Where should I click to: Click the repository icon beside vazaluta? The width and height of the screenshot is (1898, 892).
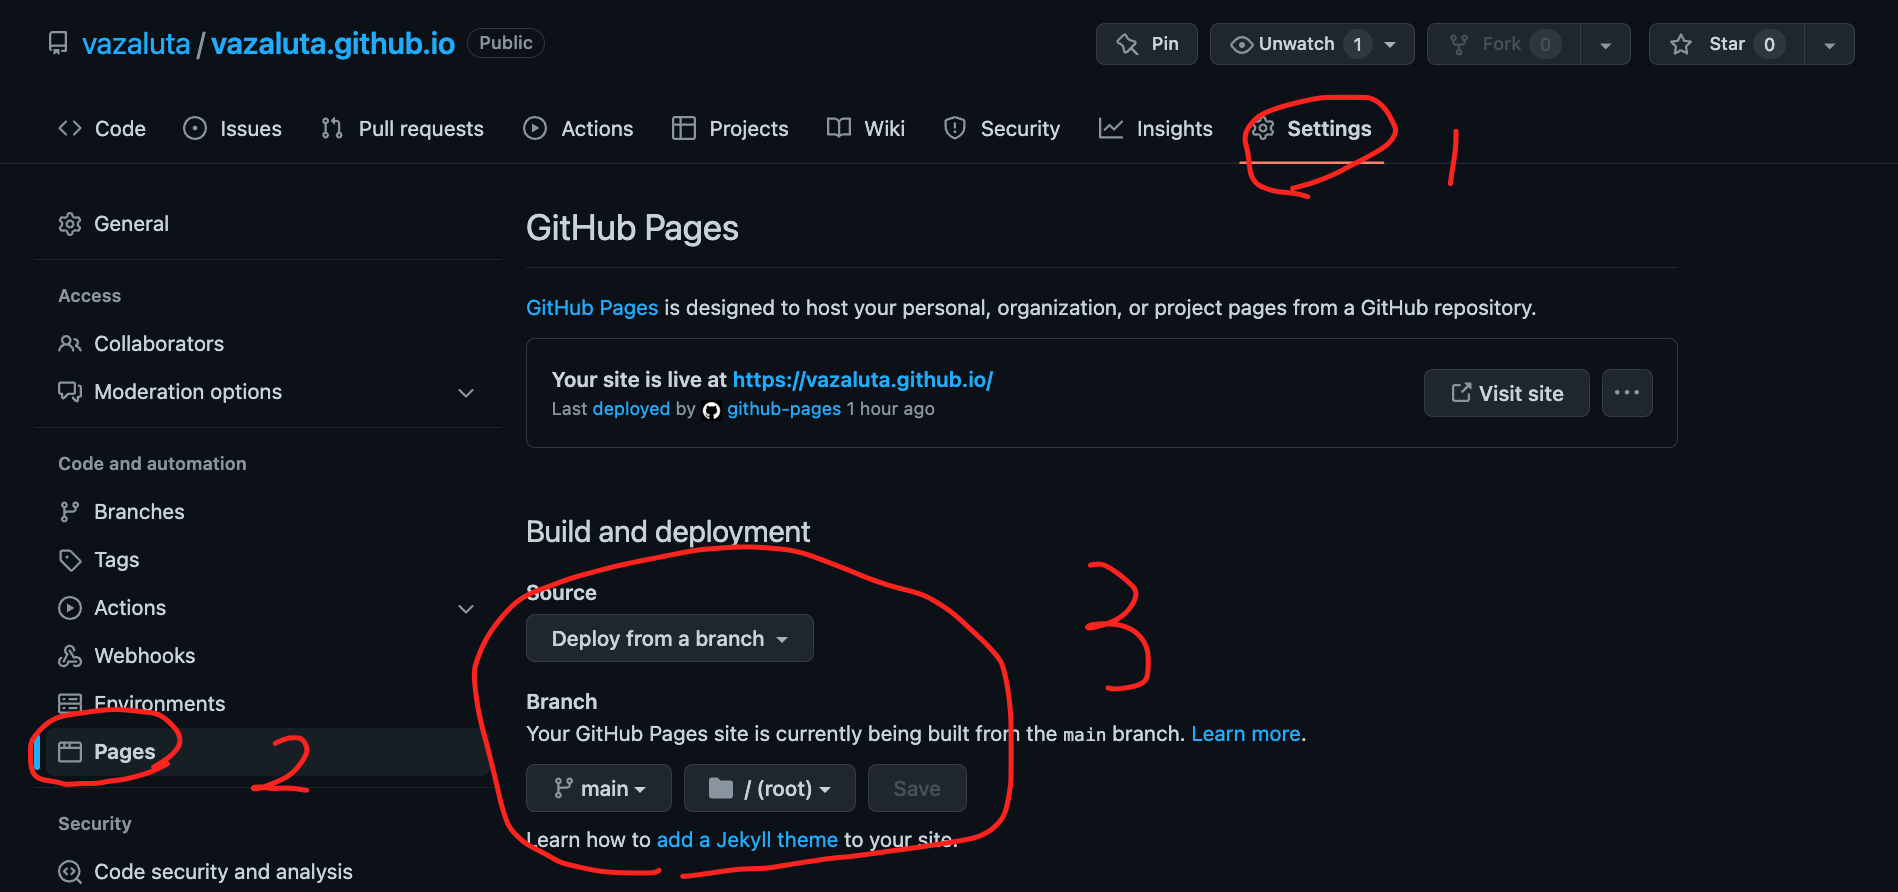coord(58,43)
